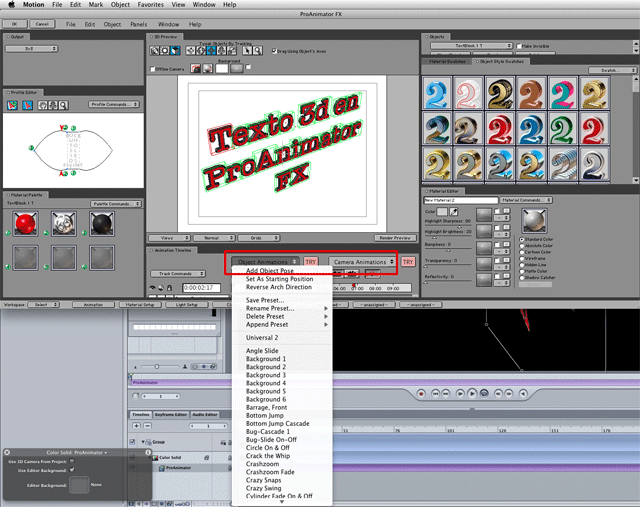The image size is (640, 507).
Task: Expand the Palette Commands dropdown
Action: pyautogui.click(x=116, y=202)
